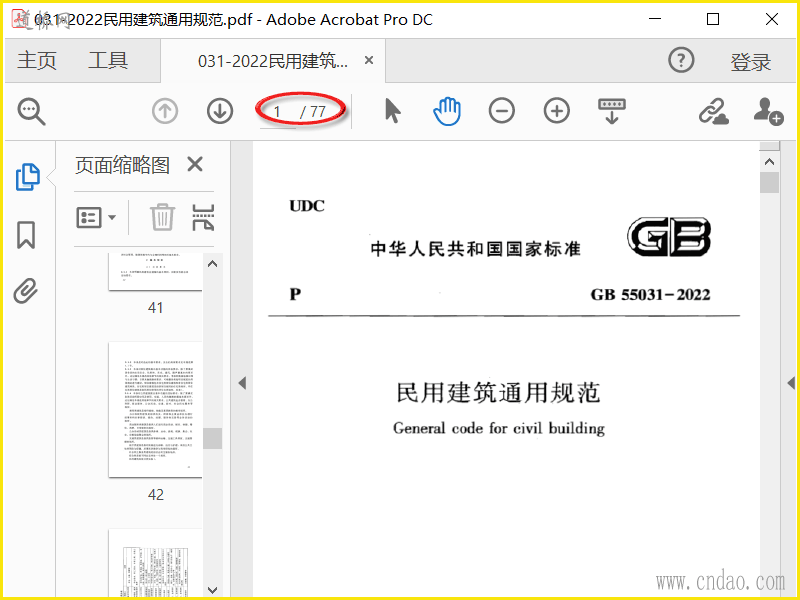800x600 pixels.
Task: Select the 031-2022民用建筑 document tab
Action: click(272, 61)
